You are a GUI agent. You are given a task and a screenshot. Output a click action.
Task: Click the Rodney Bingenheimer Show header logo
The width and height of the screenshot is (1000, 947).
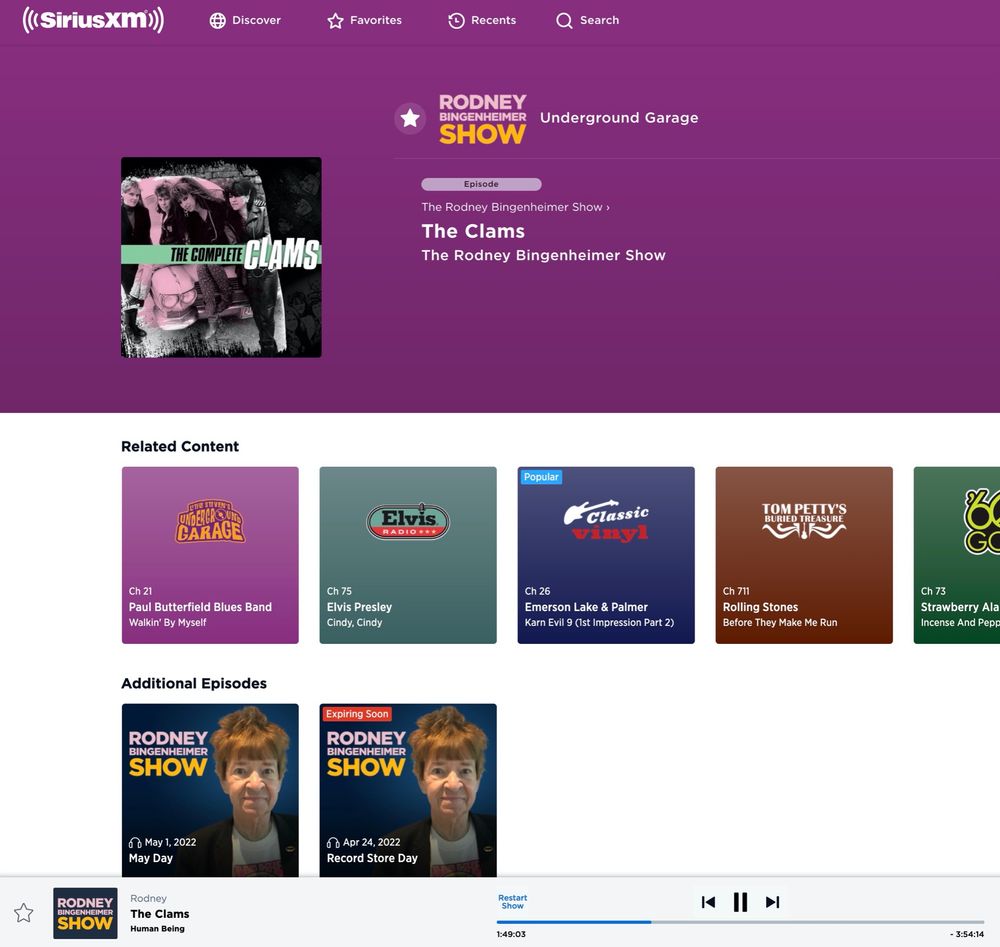pos(483,119)
